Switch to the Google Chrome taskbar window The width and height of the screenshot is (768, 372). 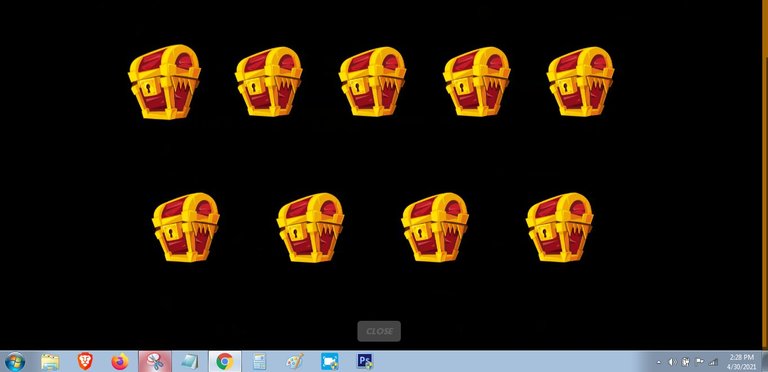click(x=224, y=362)
